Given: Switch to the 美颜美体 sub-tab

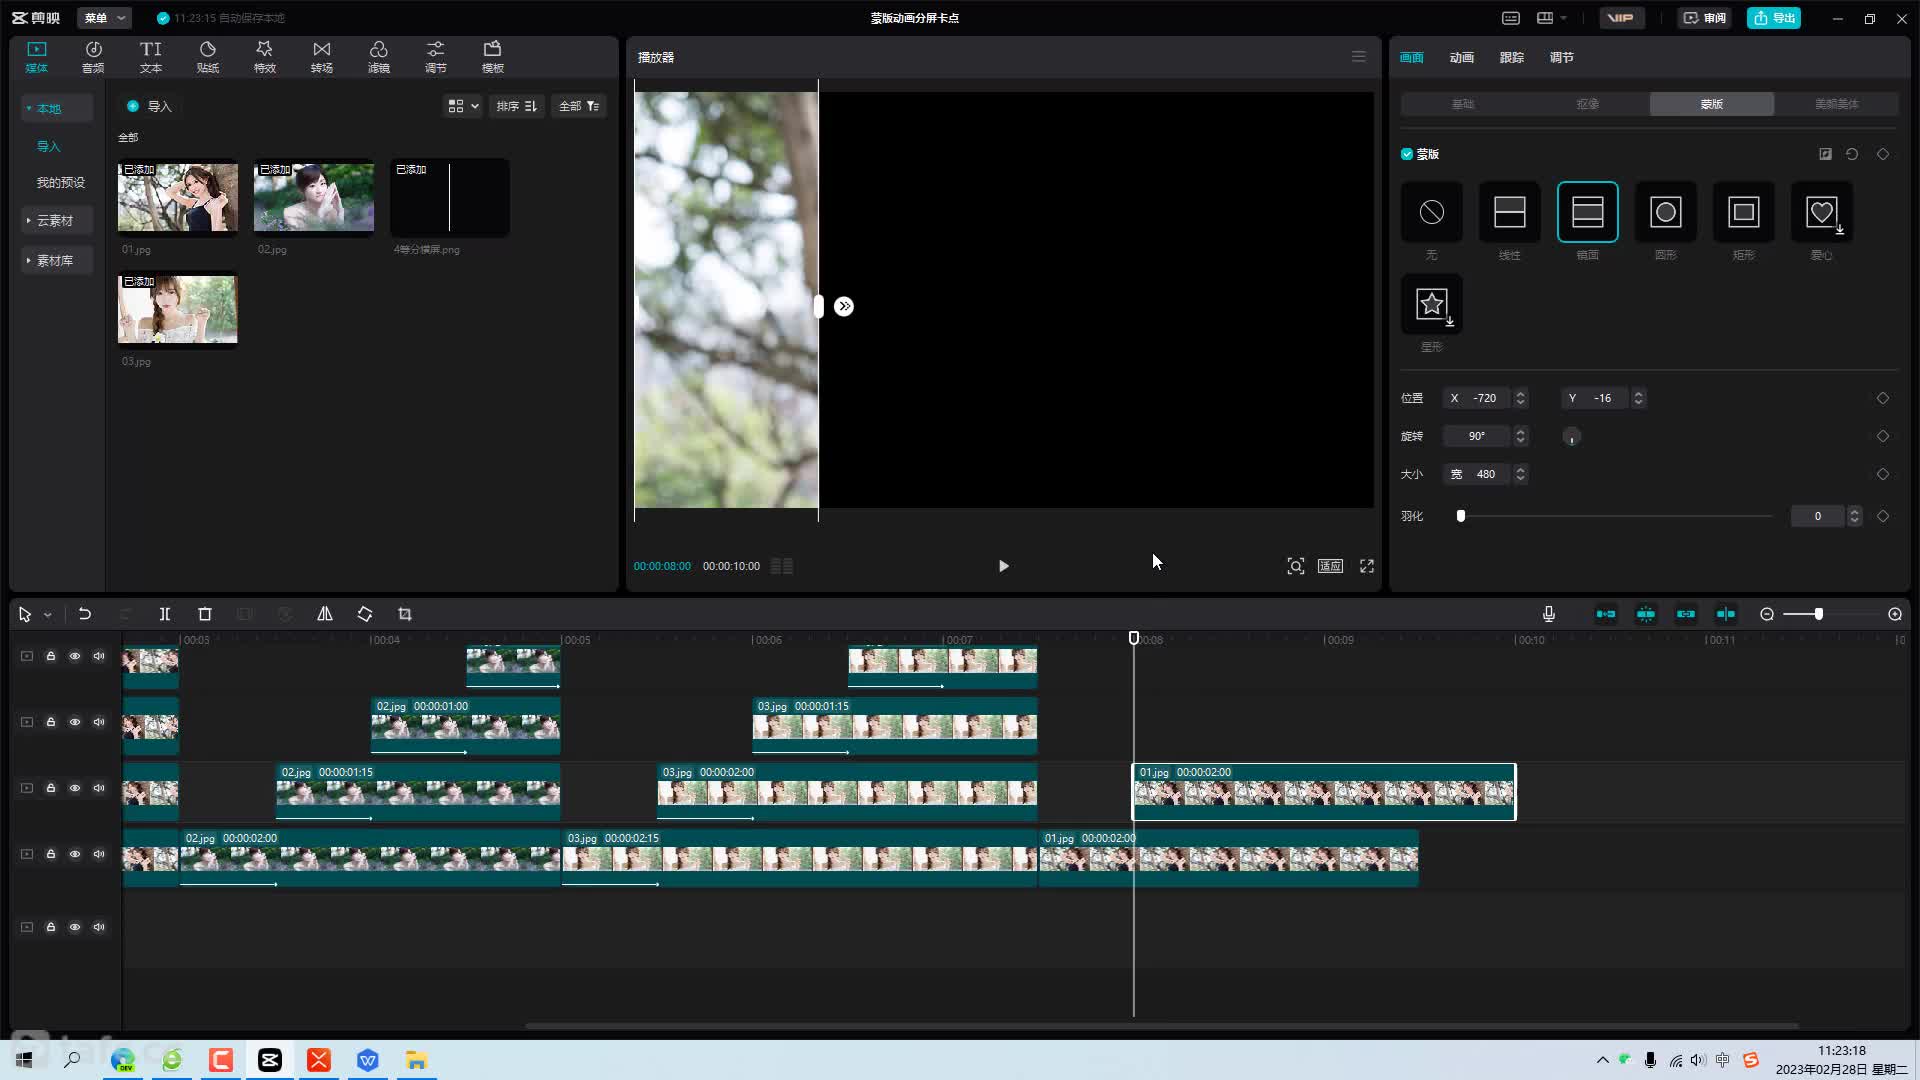Looking at the screenshot, I should (1836, 104).
